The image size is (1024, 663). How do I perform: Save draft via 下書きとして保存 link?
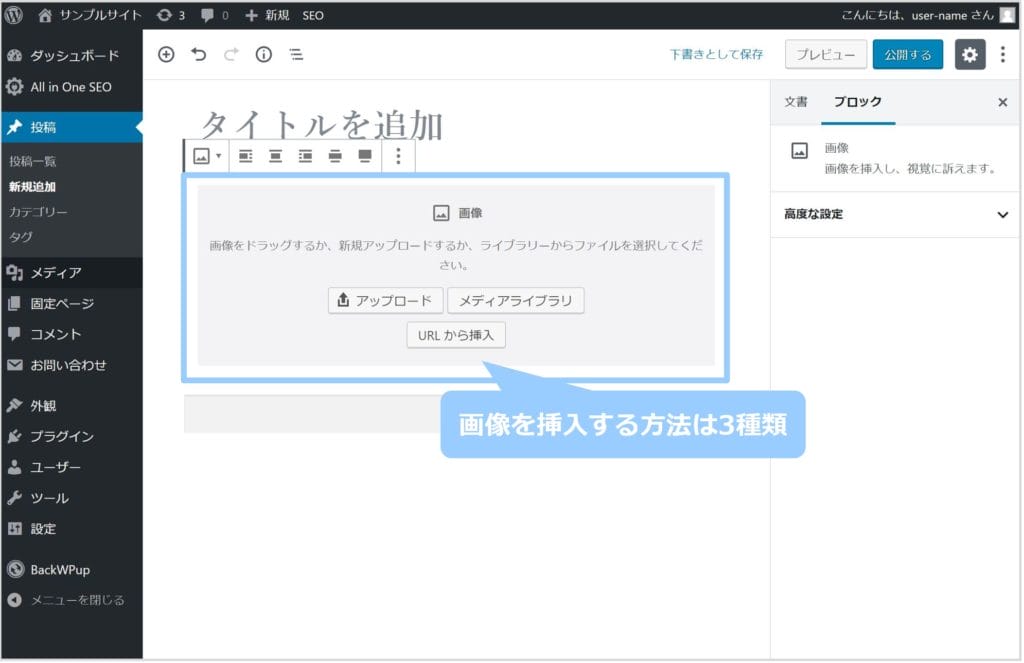pos(716,55)
